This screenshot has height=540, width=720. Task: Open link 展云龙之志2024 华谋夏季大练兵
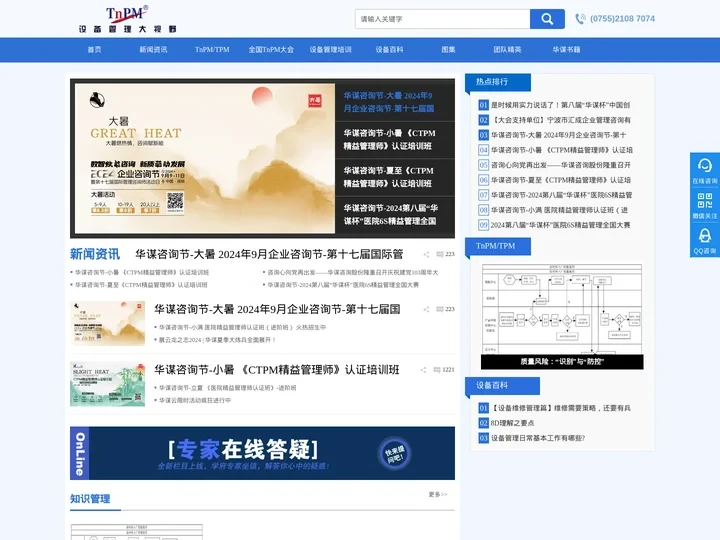click(x=217, y=340)
